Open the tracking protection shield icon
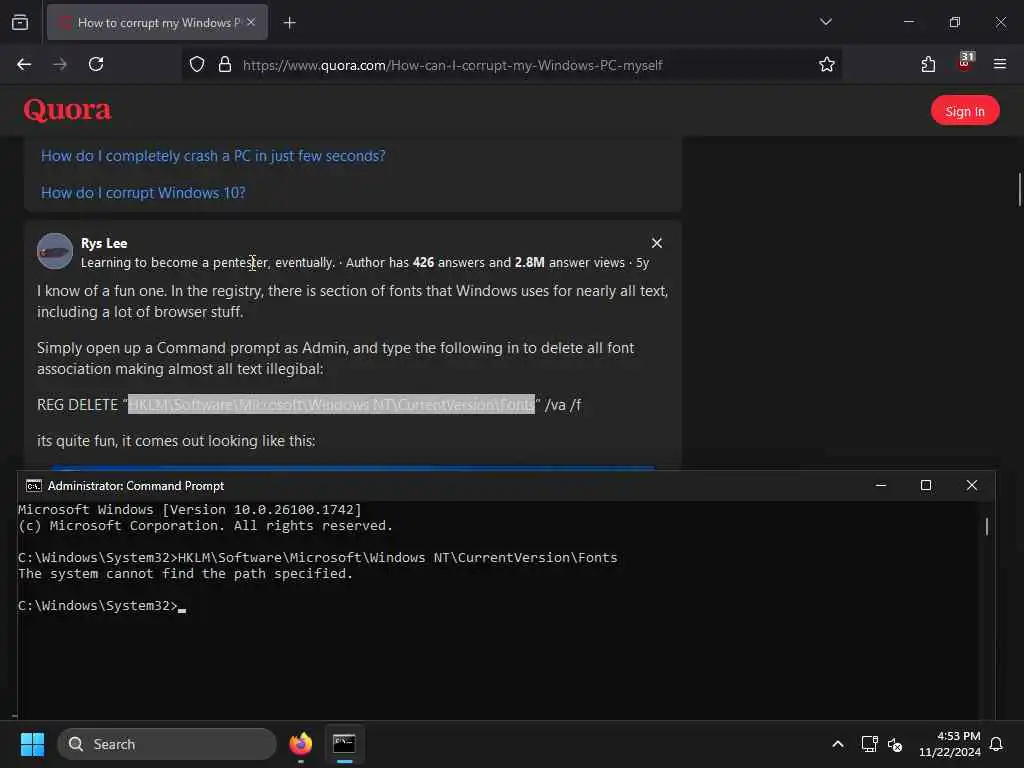Viewport: 1024px width, 768px height. point(197,64)
